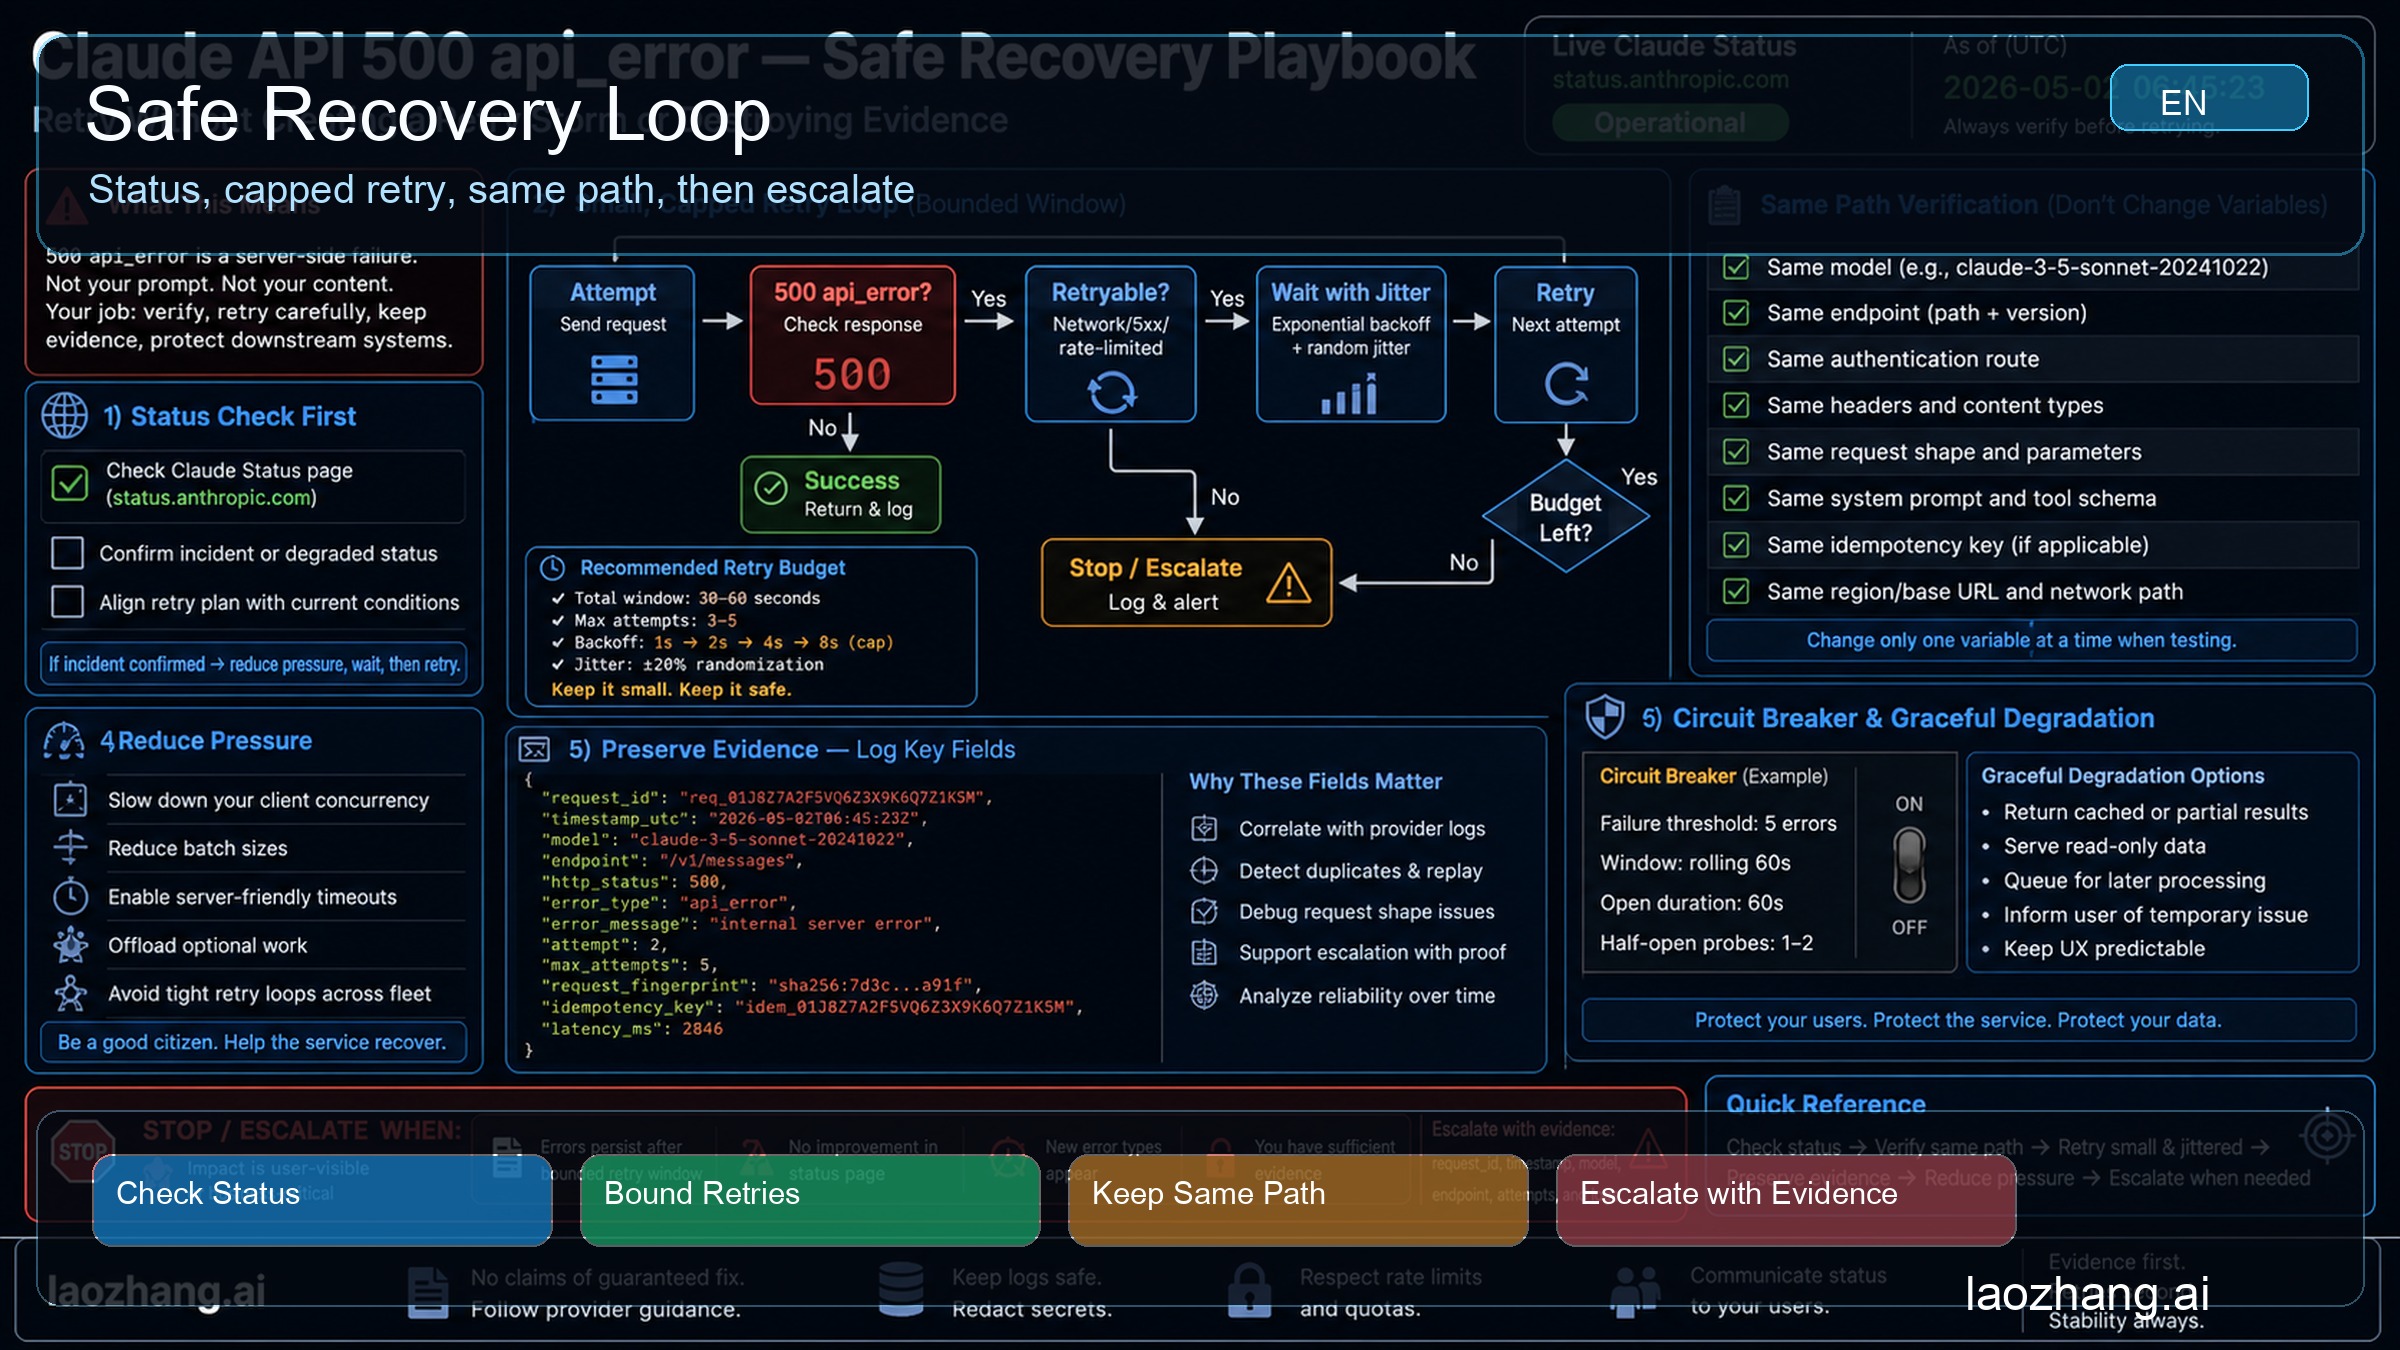
Task: Click icon beside Slow down your client concurrency
Action: [70, 800]
